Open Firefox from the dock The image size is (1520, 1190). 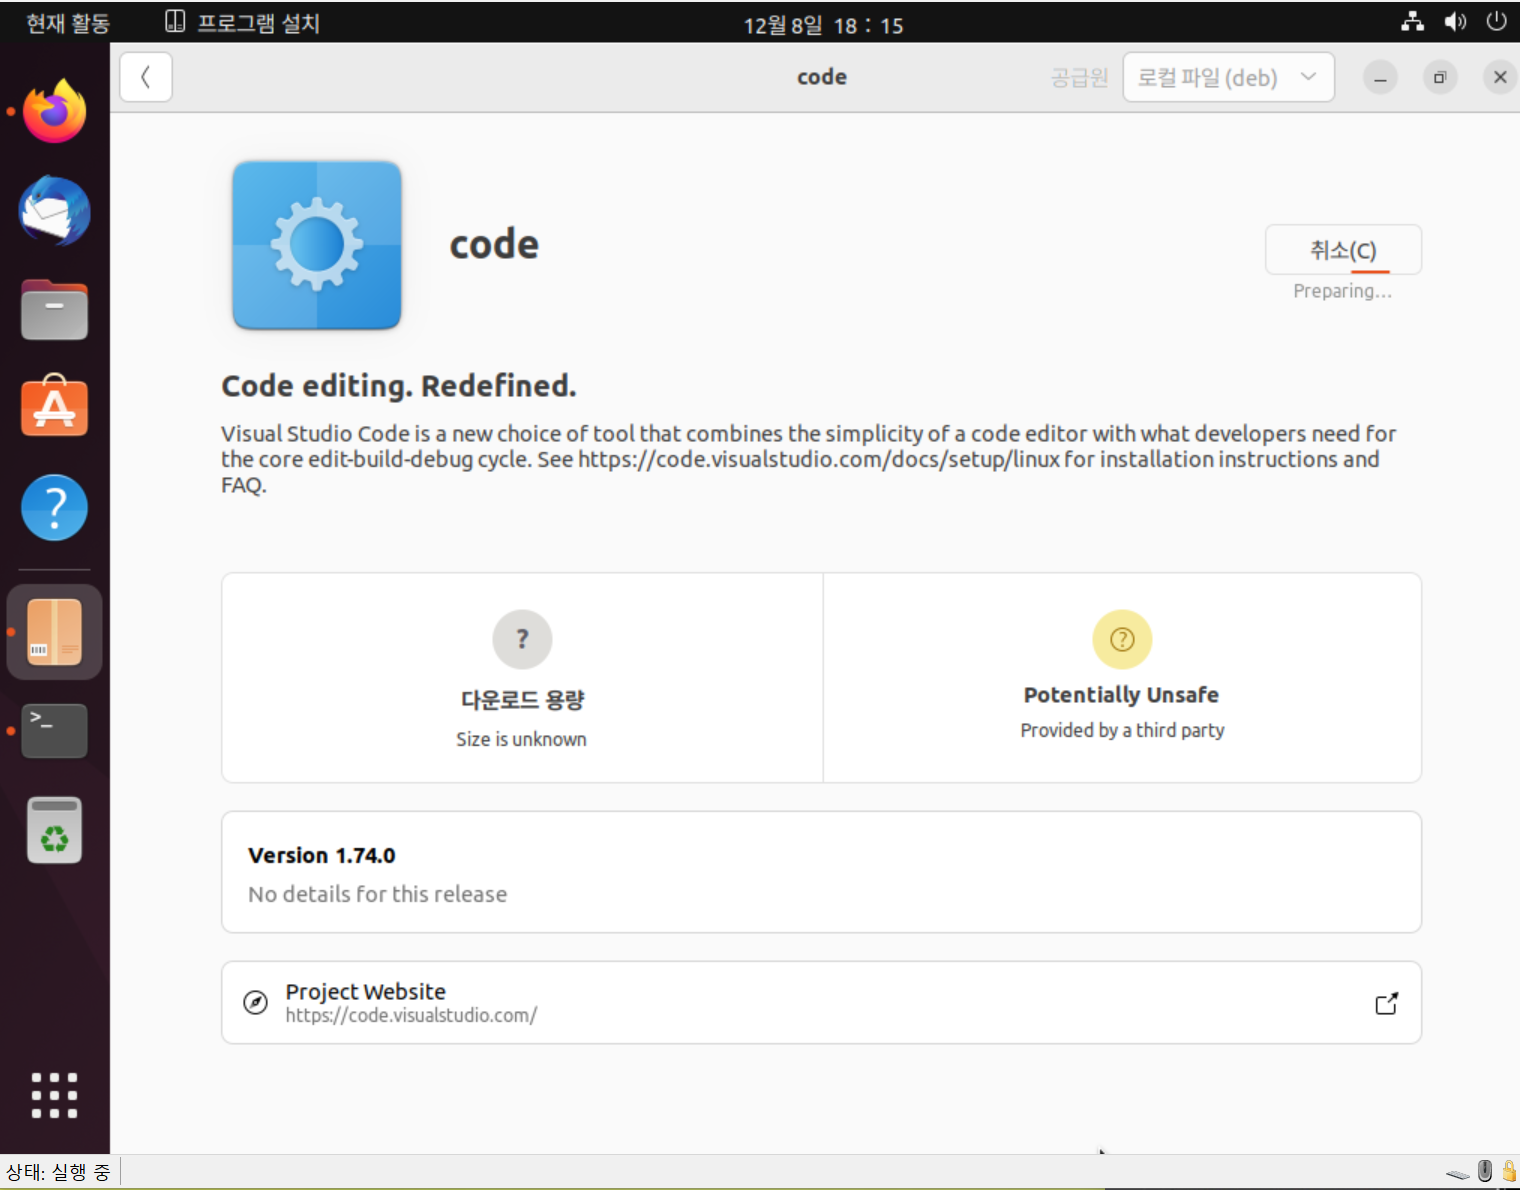[x=55, y=111]
